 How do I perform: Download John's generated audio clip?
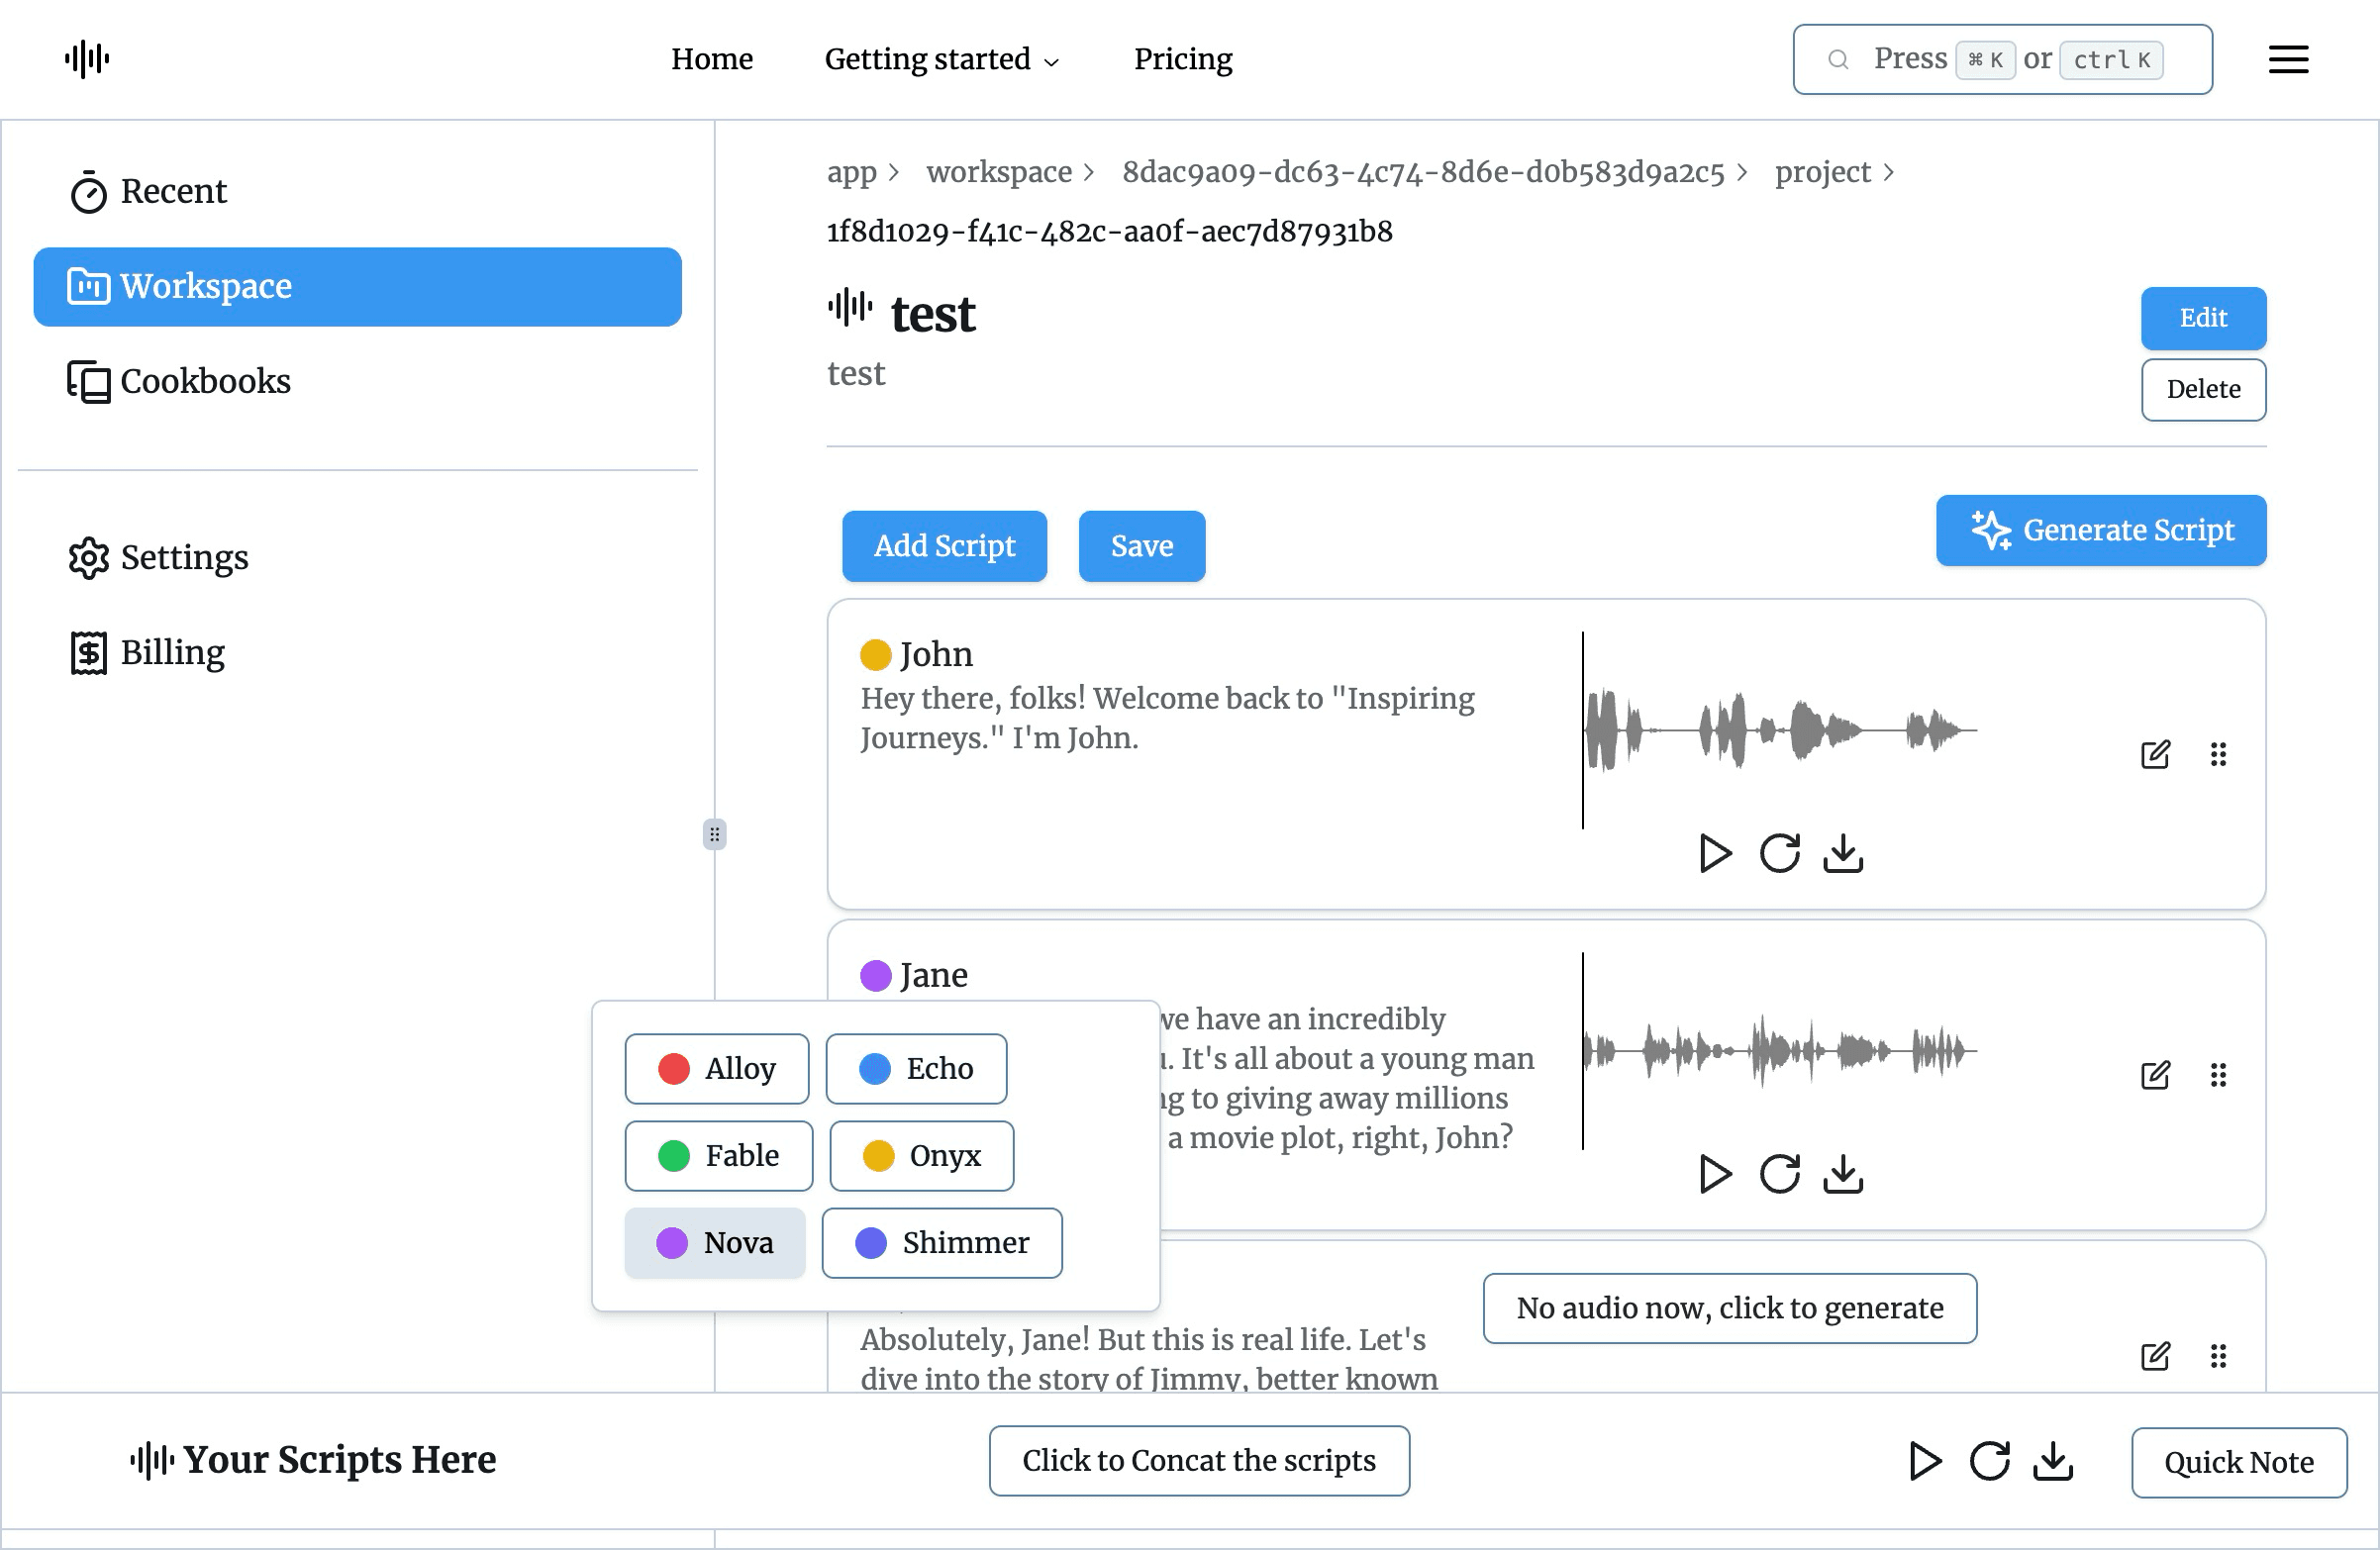click(x=1842, y=851)
